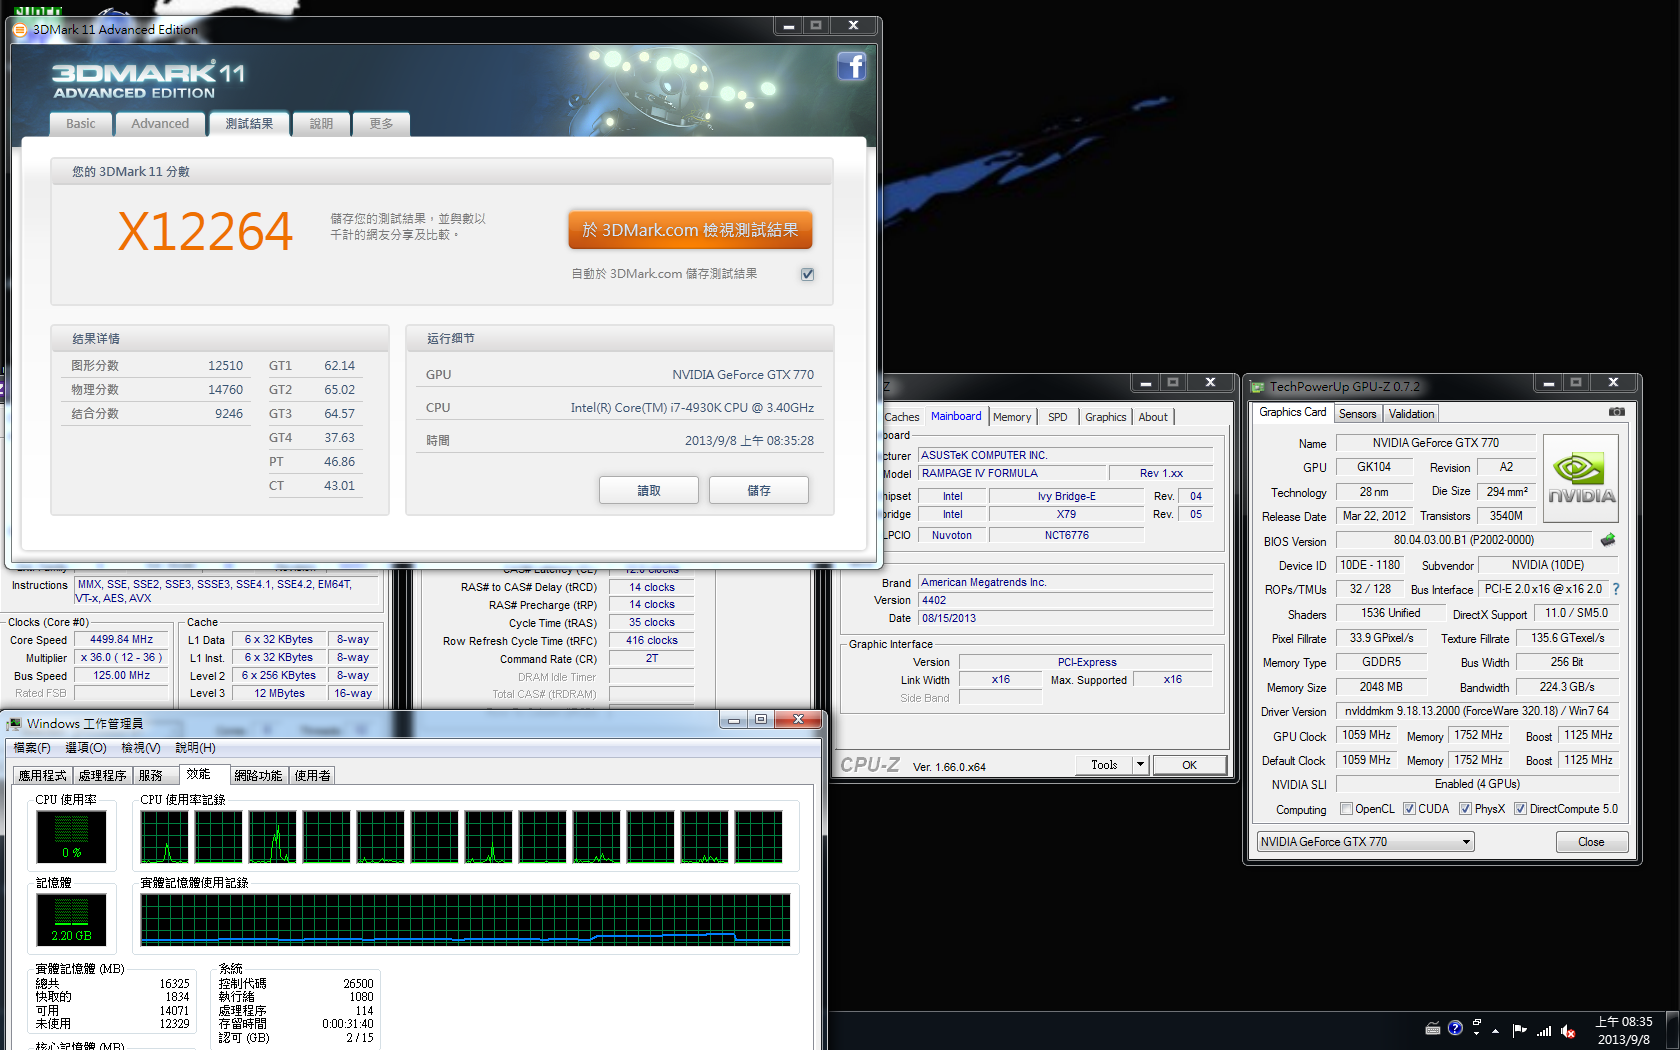The image size is (1680, 1050).
Task: Switch to the Basic tab in 3DMark
Action: [81, 124]
